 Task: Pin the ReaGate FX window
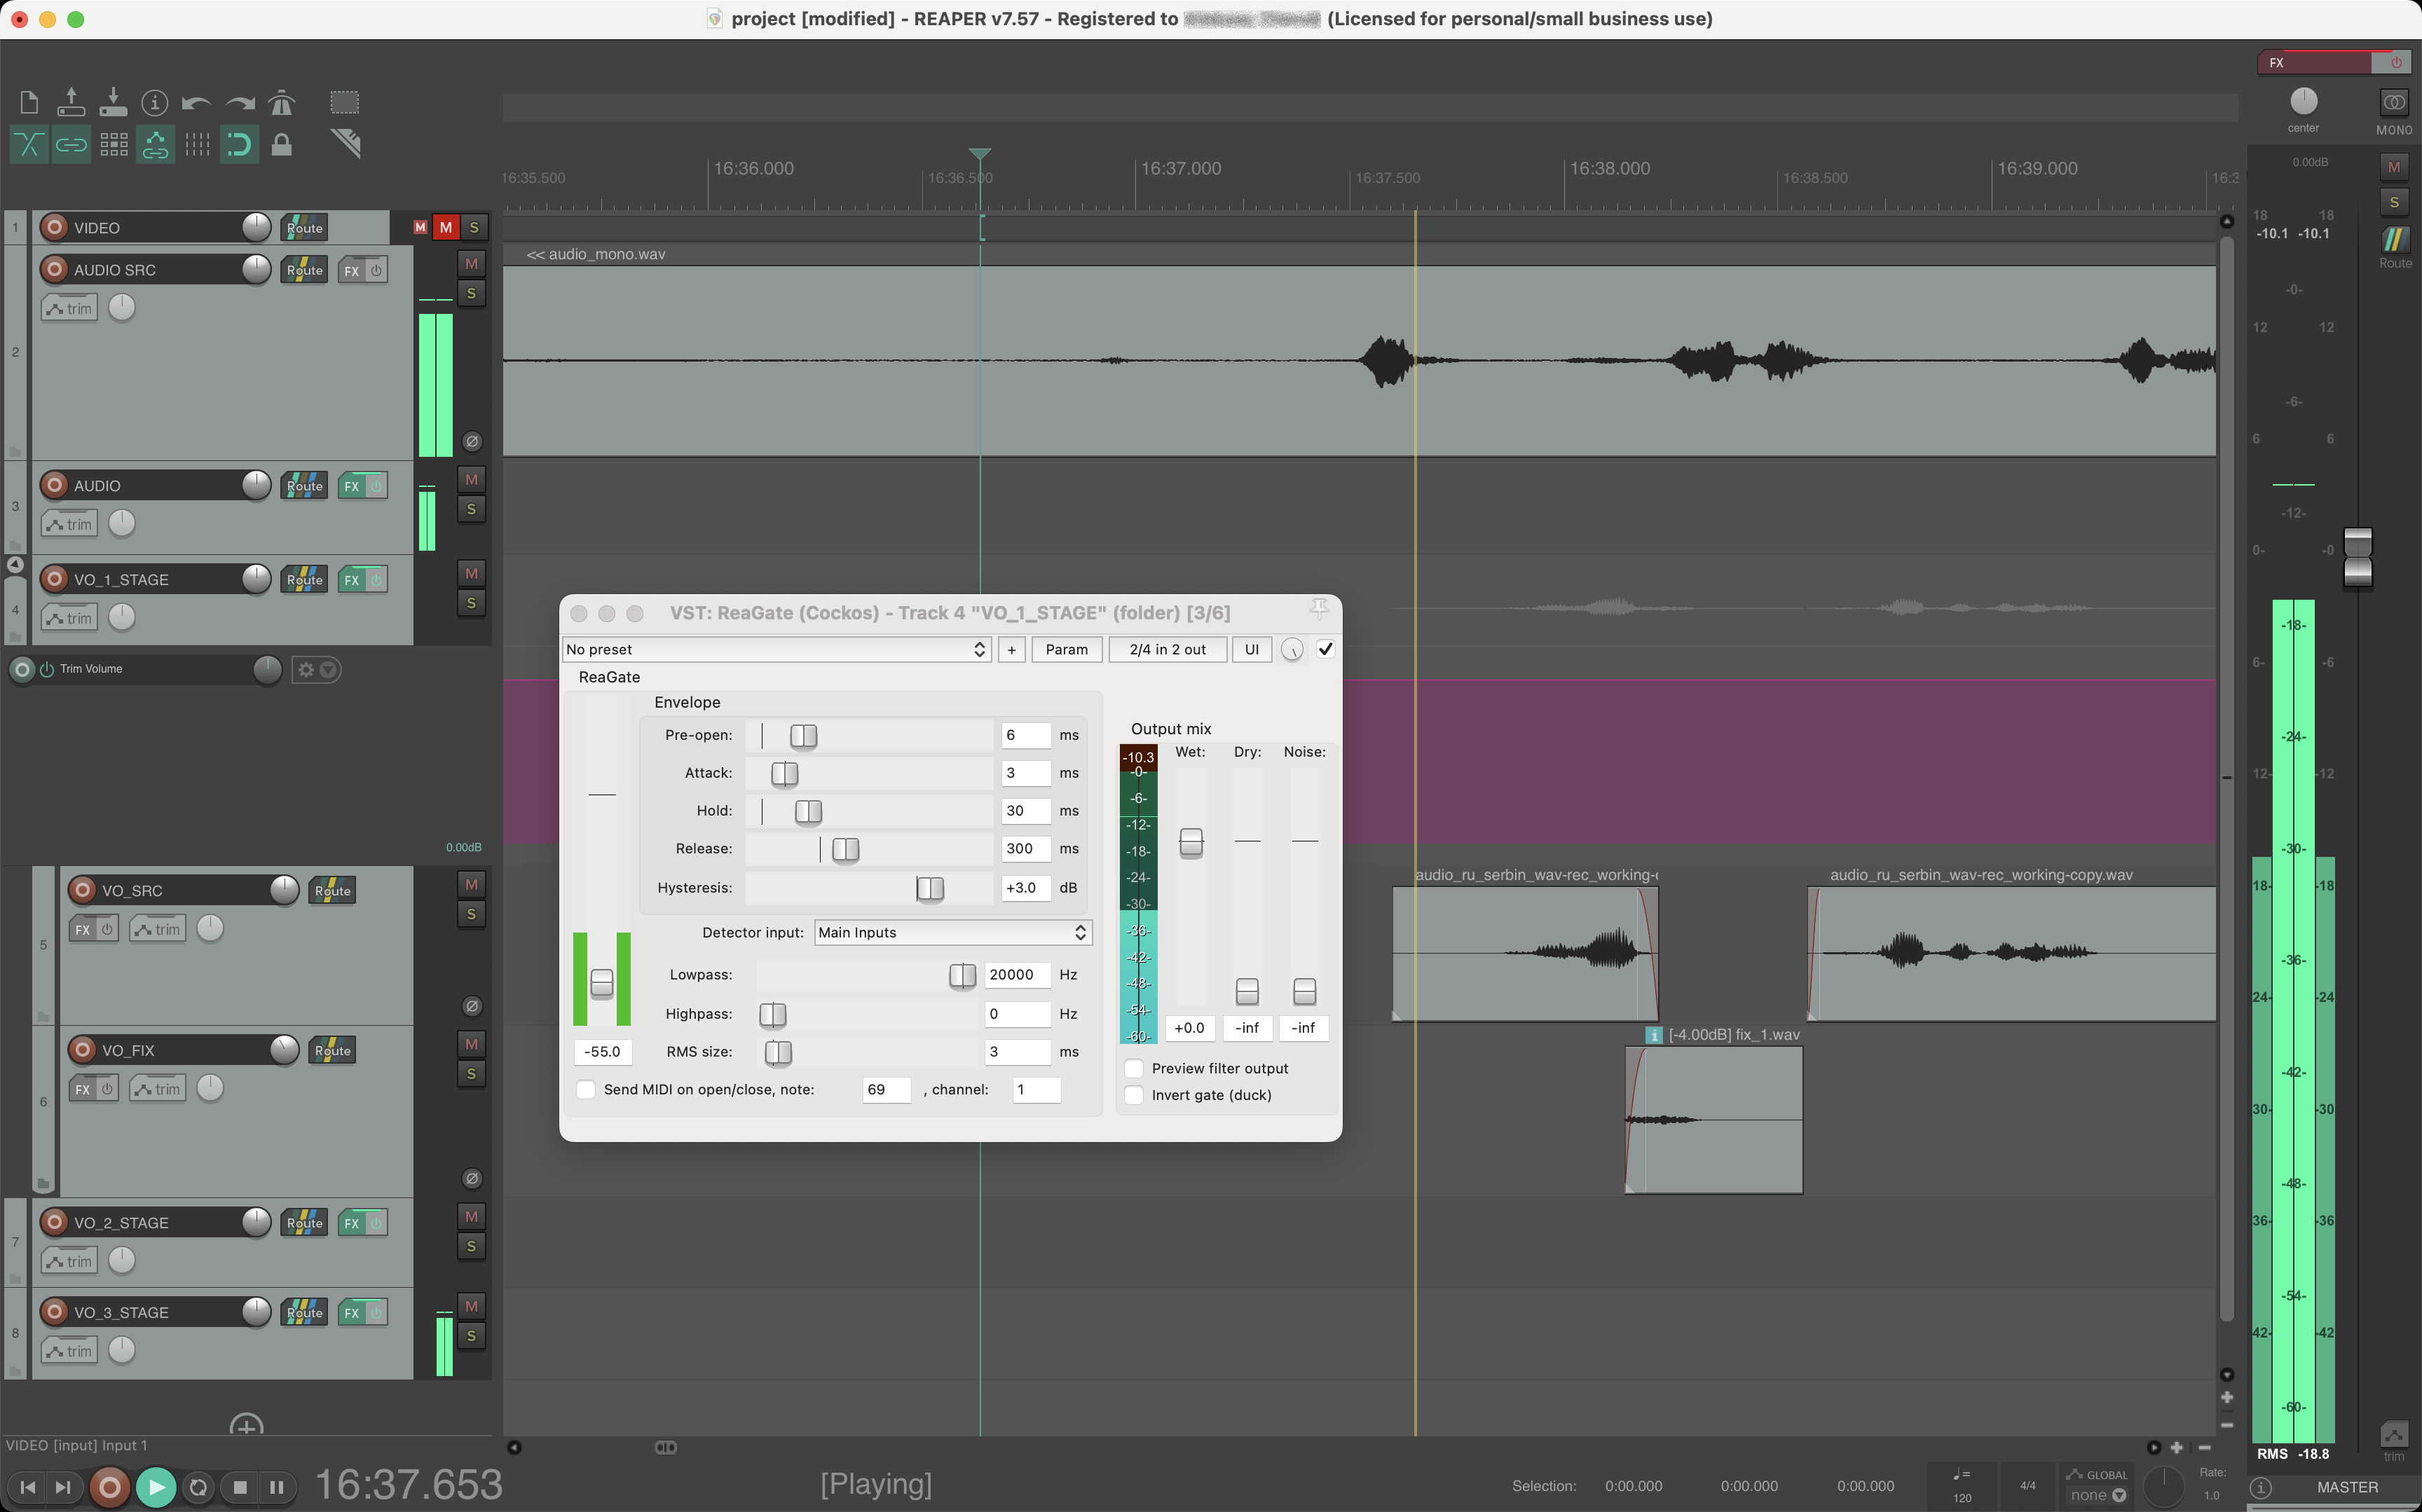pyautogui.click(x=1319, y=609)
